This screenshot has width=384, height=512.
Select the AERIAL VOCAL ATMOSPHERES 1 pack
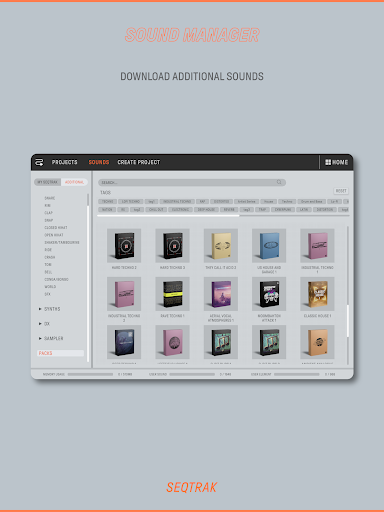221,294
